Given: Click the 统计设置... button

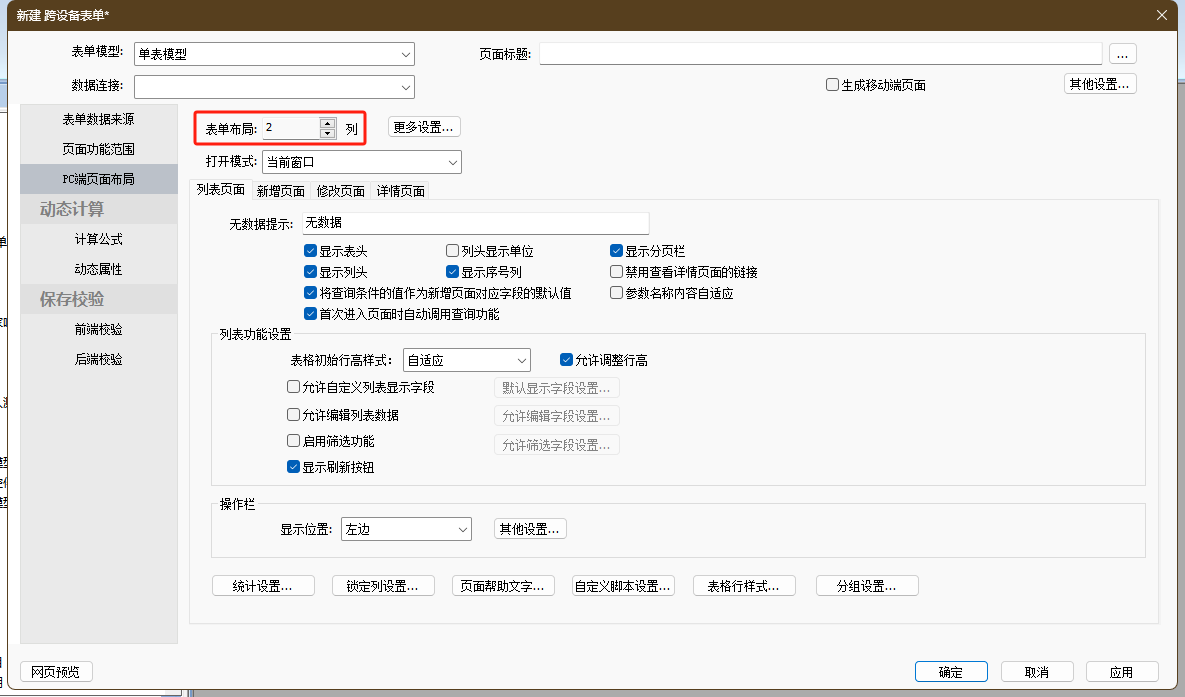Looking at the screenshot, I should click(263, 586).
